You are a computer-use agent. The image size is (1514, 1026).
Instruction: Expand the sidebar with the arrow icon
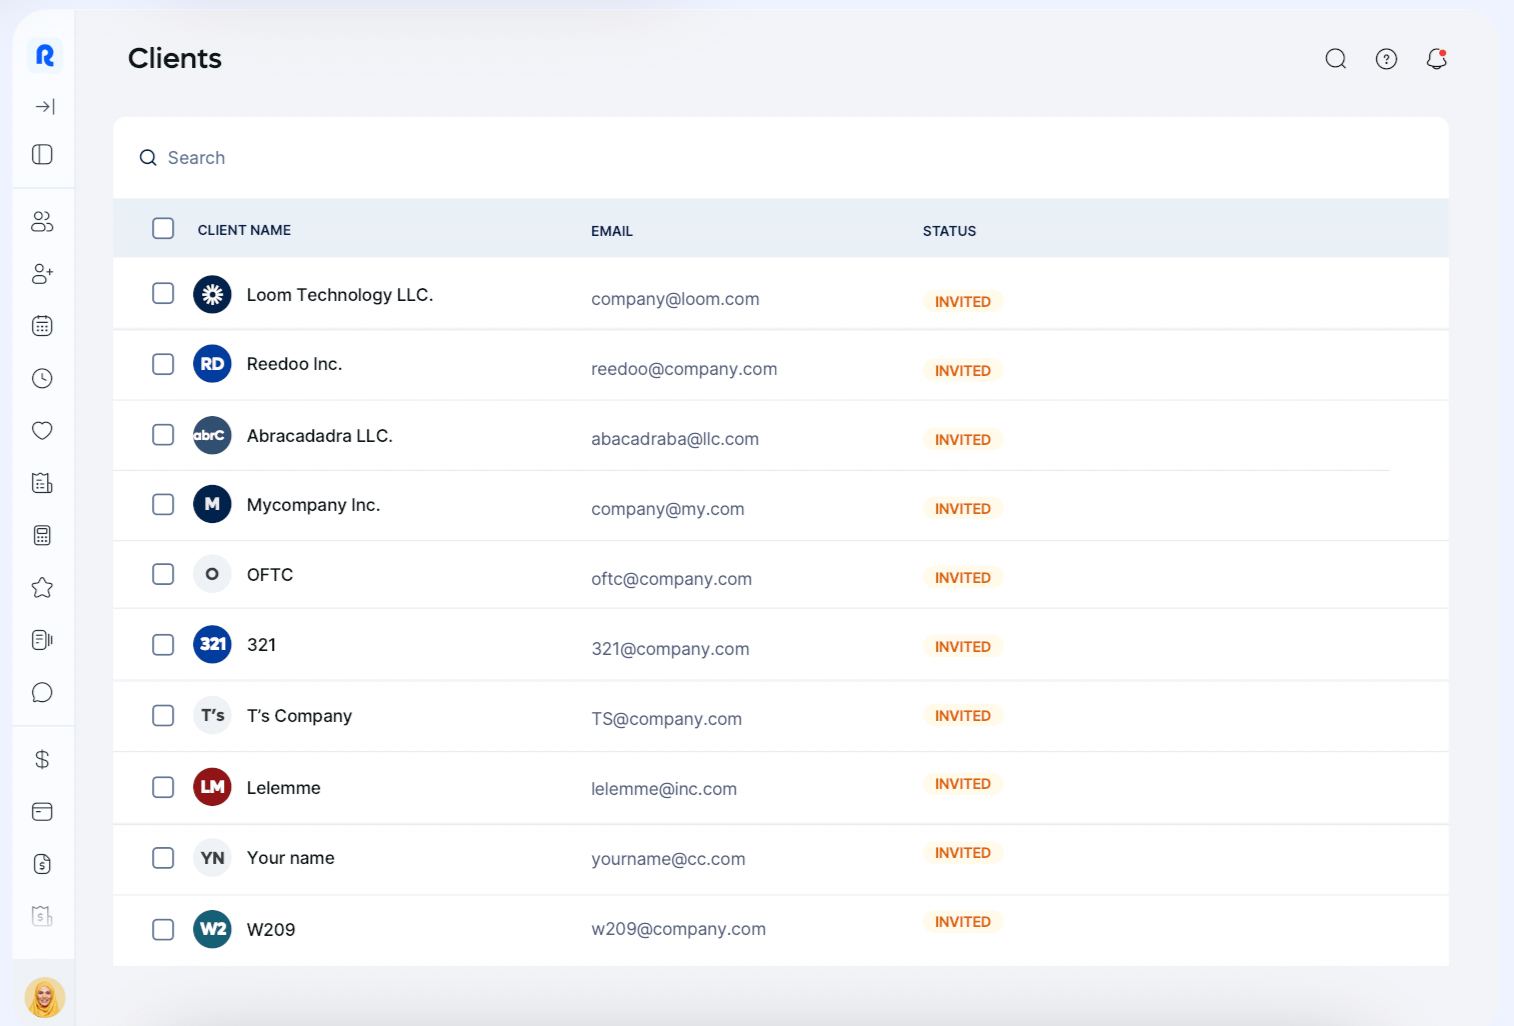click(x=45, y=107)
